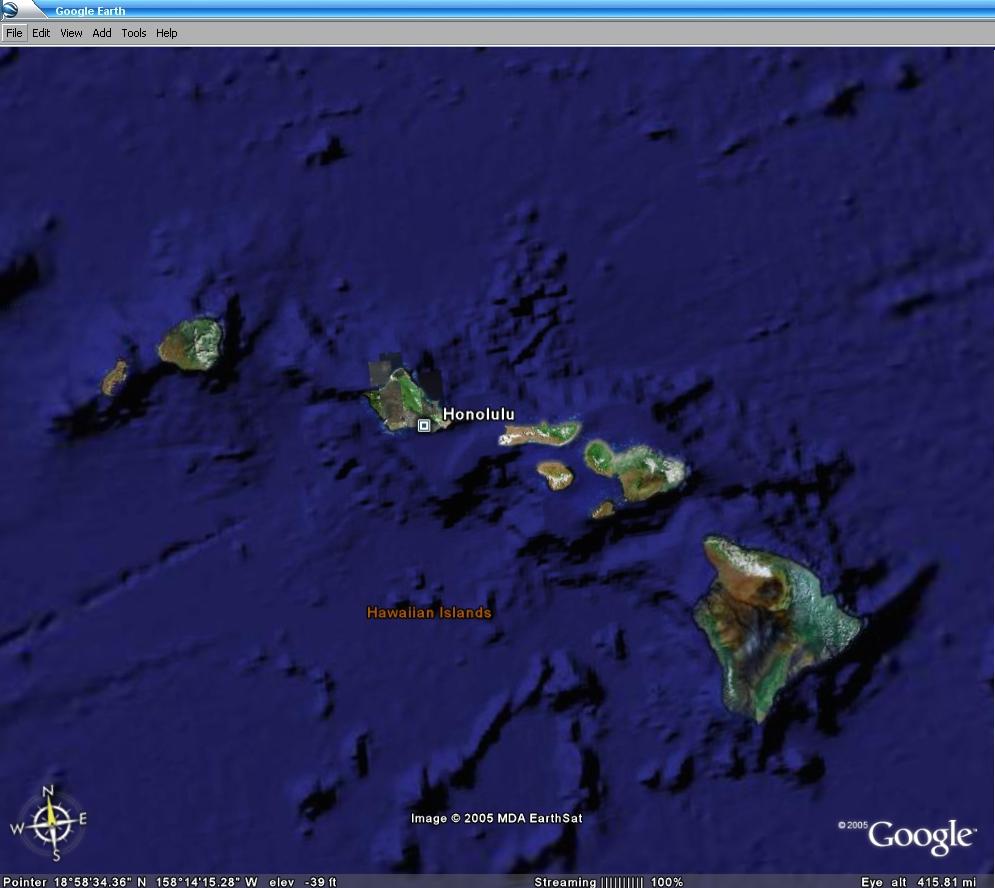Viewport: 995px width, 888px height.
Task: Click the Honolulu placemark square icon
Action: 424,425
